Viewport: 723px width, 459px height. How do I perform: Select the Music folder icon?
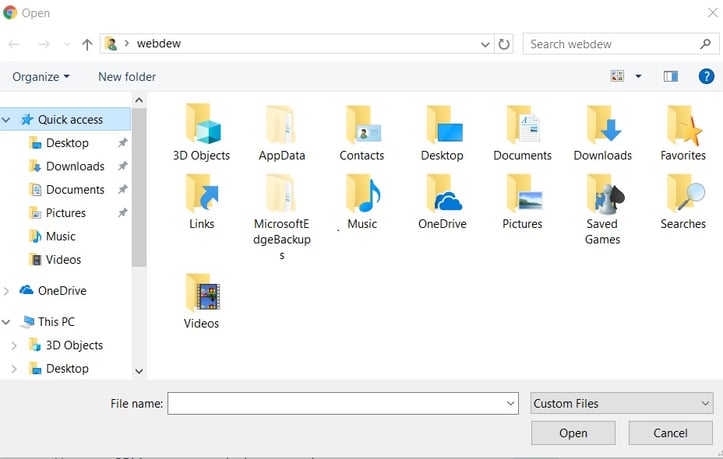click(362, 194)
